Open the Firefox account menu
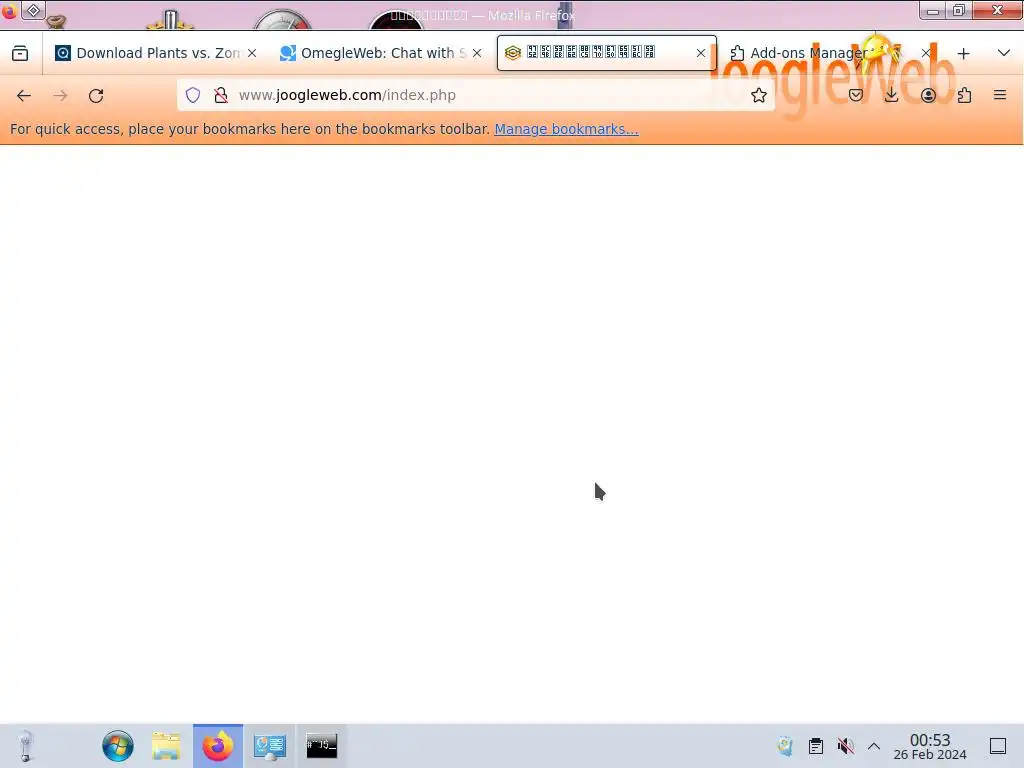This screenshot has height=768, width=1024. 928,95
